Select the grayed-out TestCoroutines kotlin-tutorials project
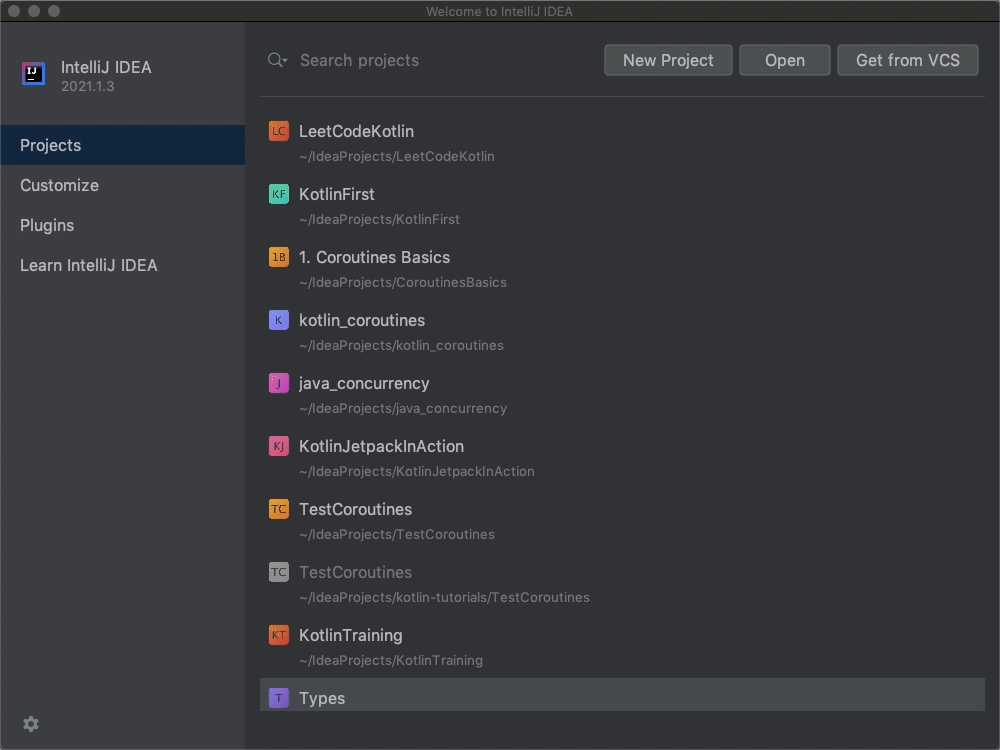 point(355,573)
